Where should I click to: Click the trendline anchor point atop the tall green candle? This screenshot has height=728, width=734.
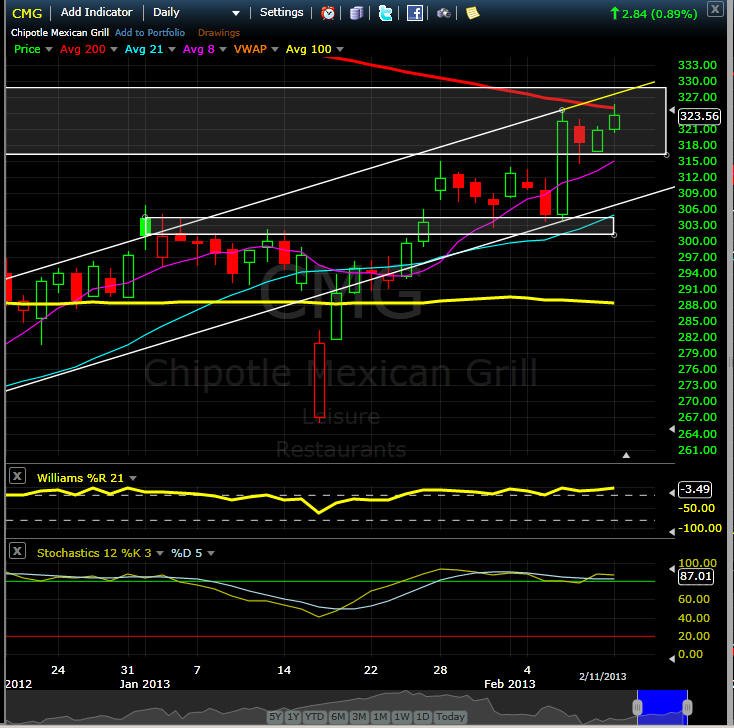pyautogui.click(x=562, y=110)
